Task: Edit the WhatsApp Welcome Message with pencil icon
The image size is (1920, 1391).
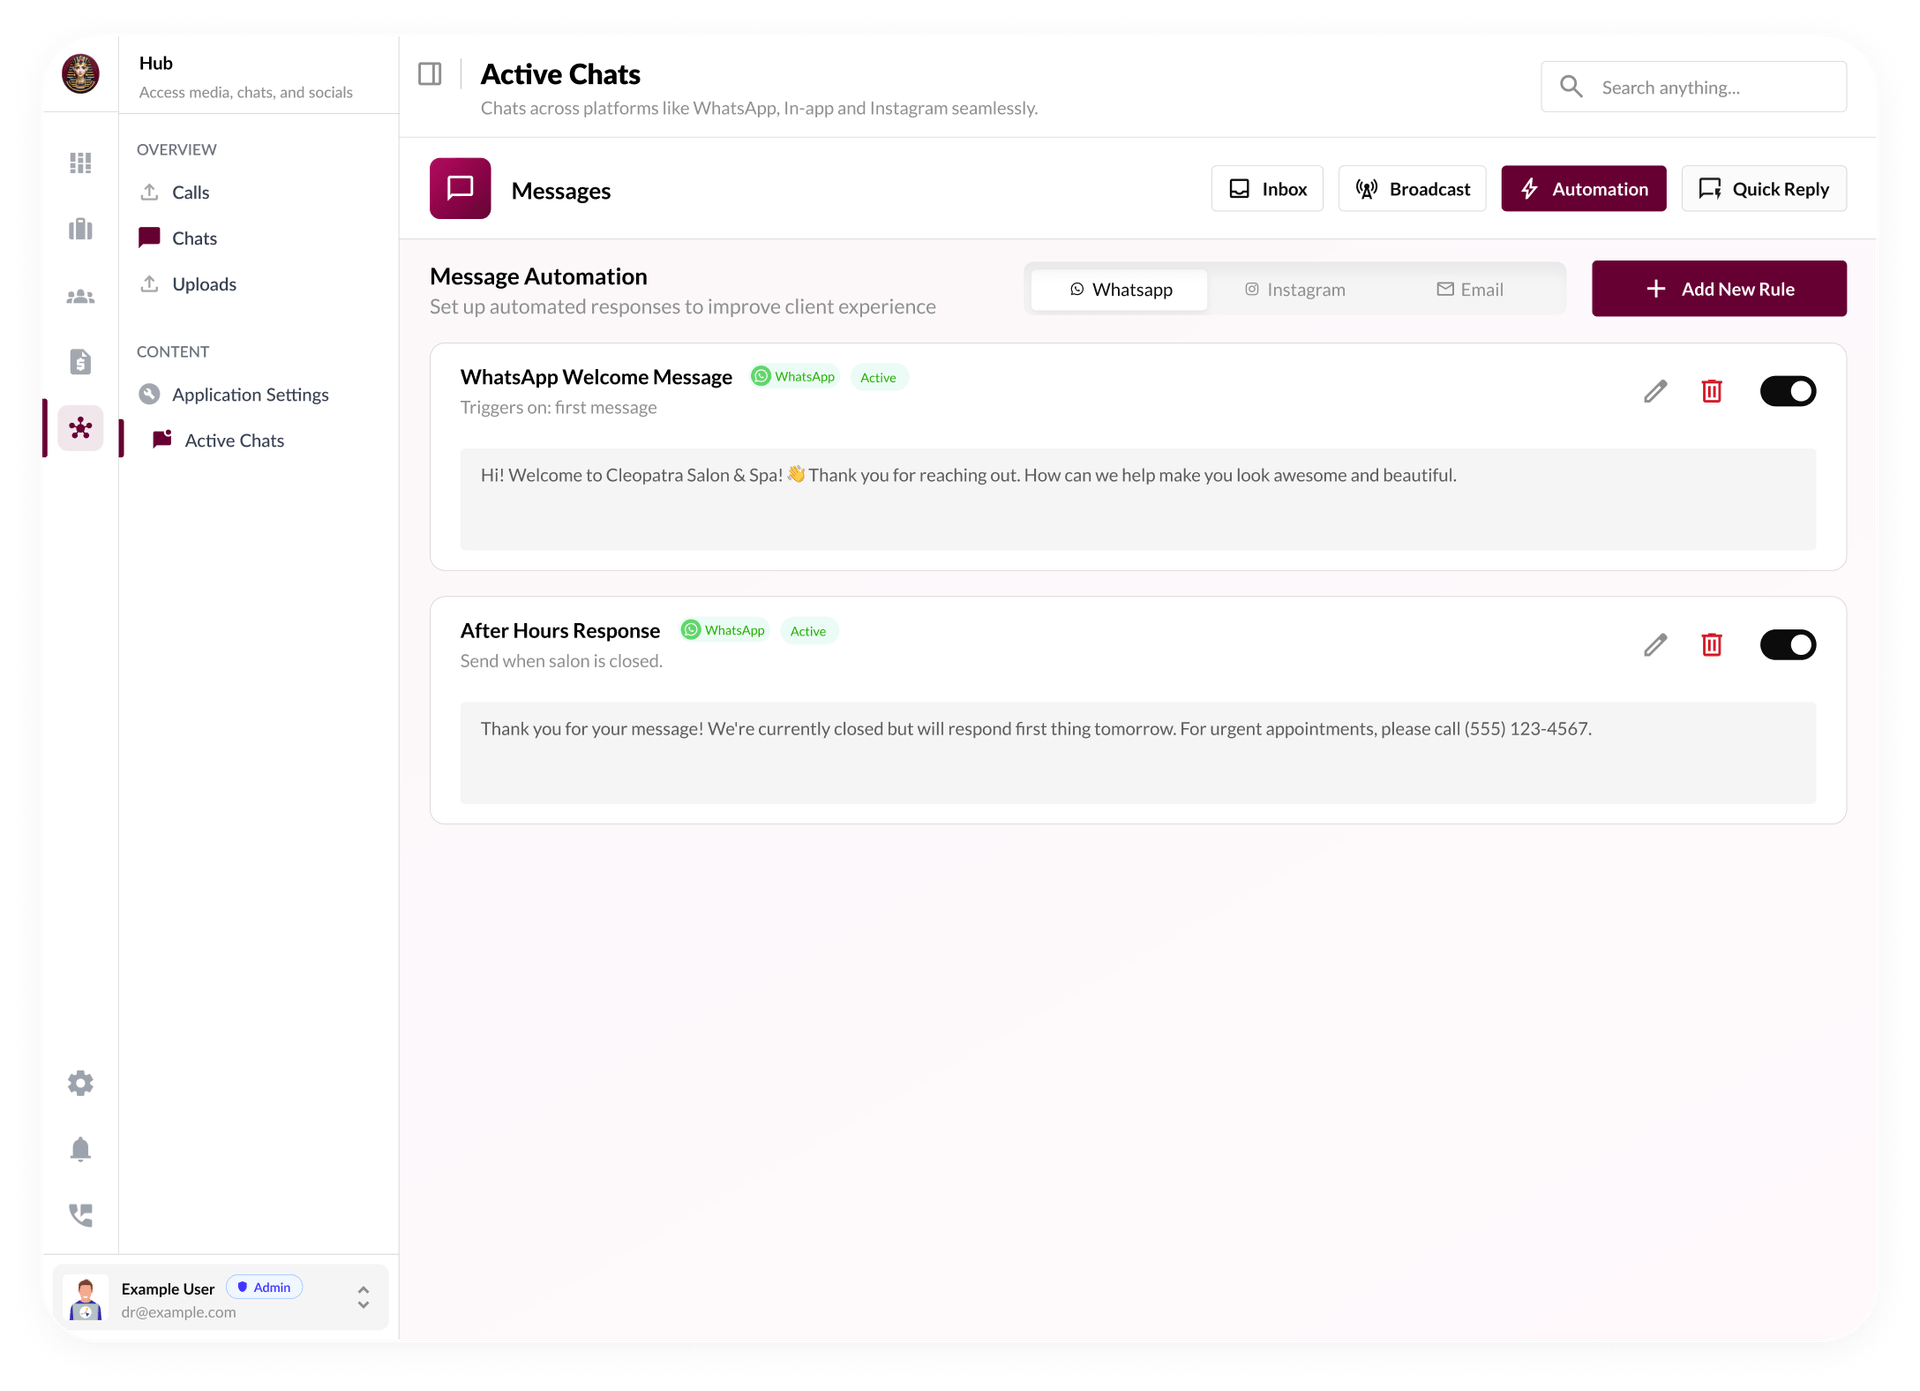Action: 1656,391
